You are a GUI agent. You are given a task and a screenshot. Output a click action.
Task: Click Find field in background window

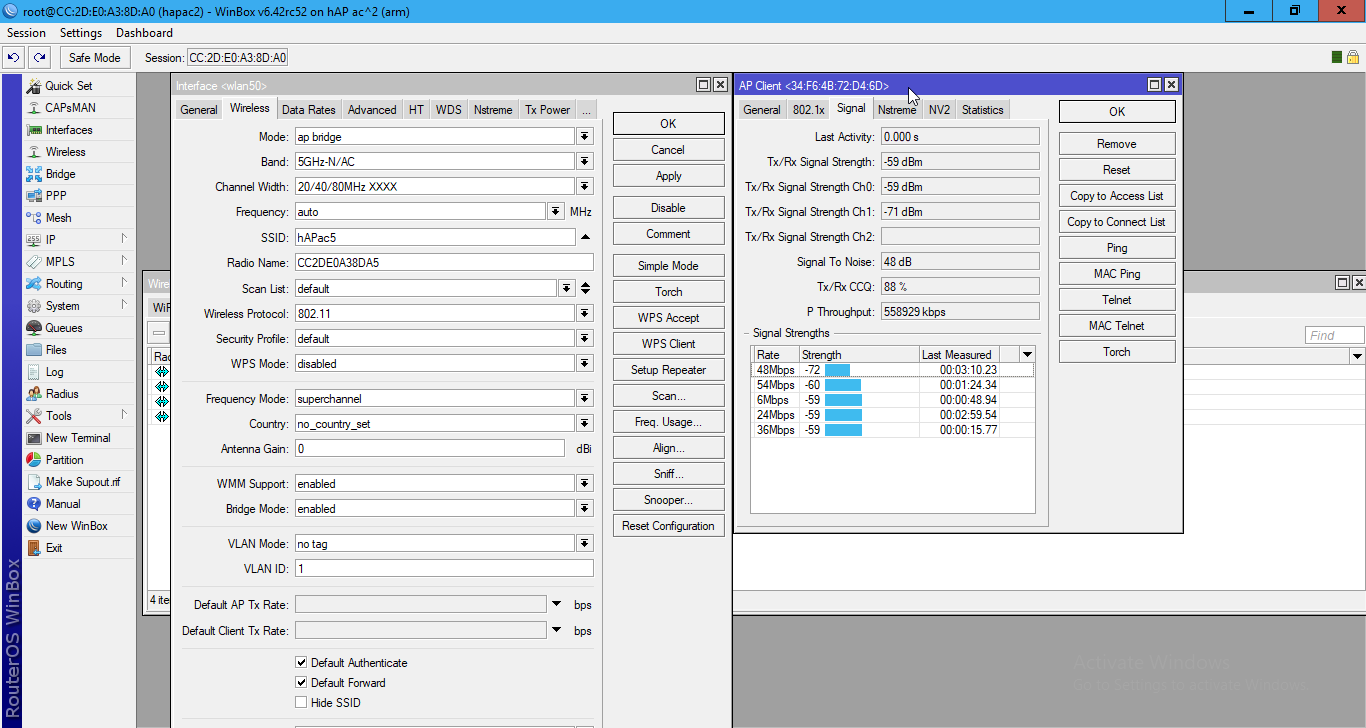coord(1334,336)
